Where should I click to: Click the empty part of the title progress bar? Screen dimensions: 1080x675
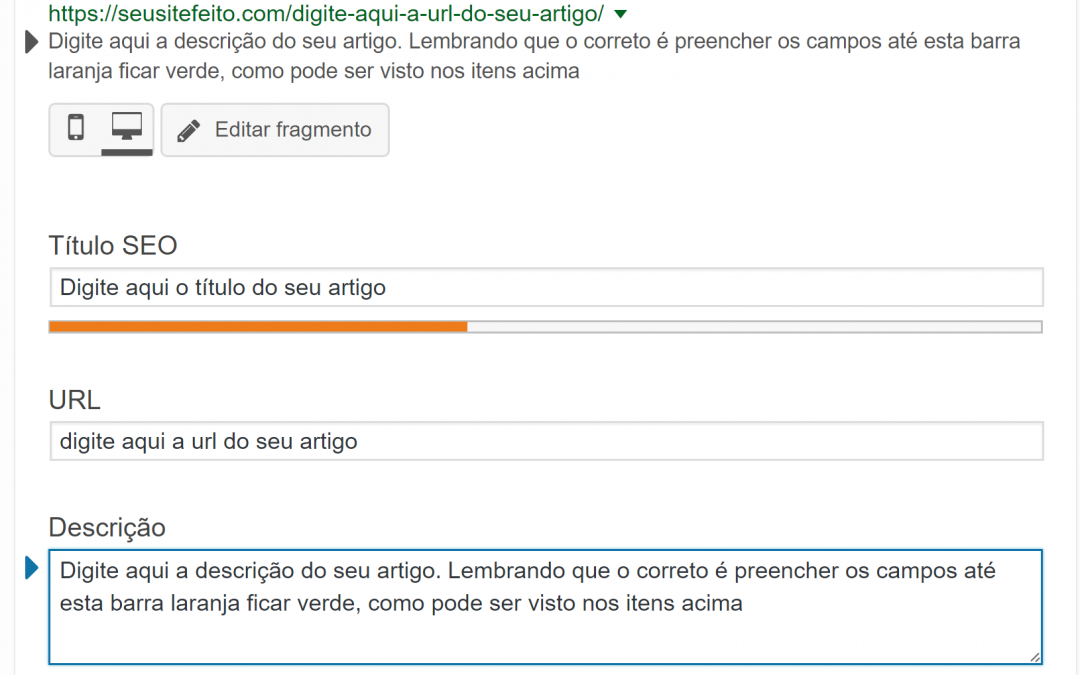(754, 326)
